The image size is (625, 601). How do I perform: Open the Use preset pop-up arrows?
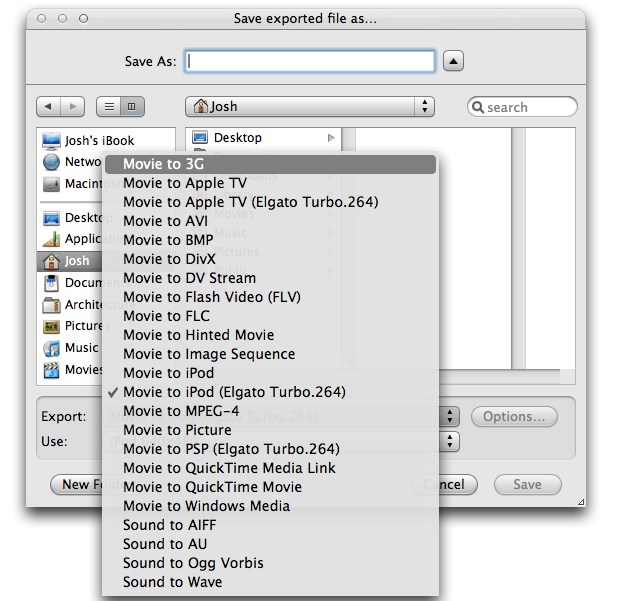pyautogui.click(x=450, y=442)
